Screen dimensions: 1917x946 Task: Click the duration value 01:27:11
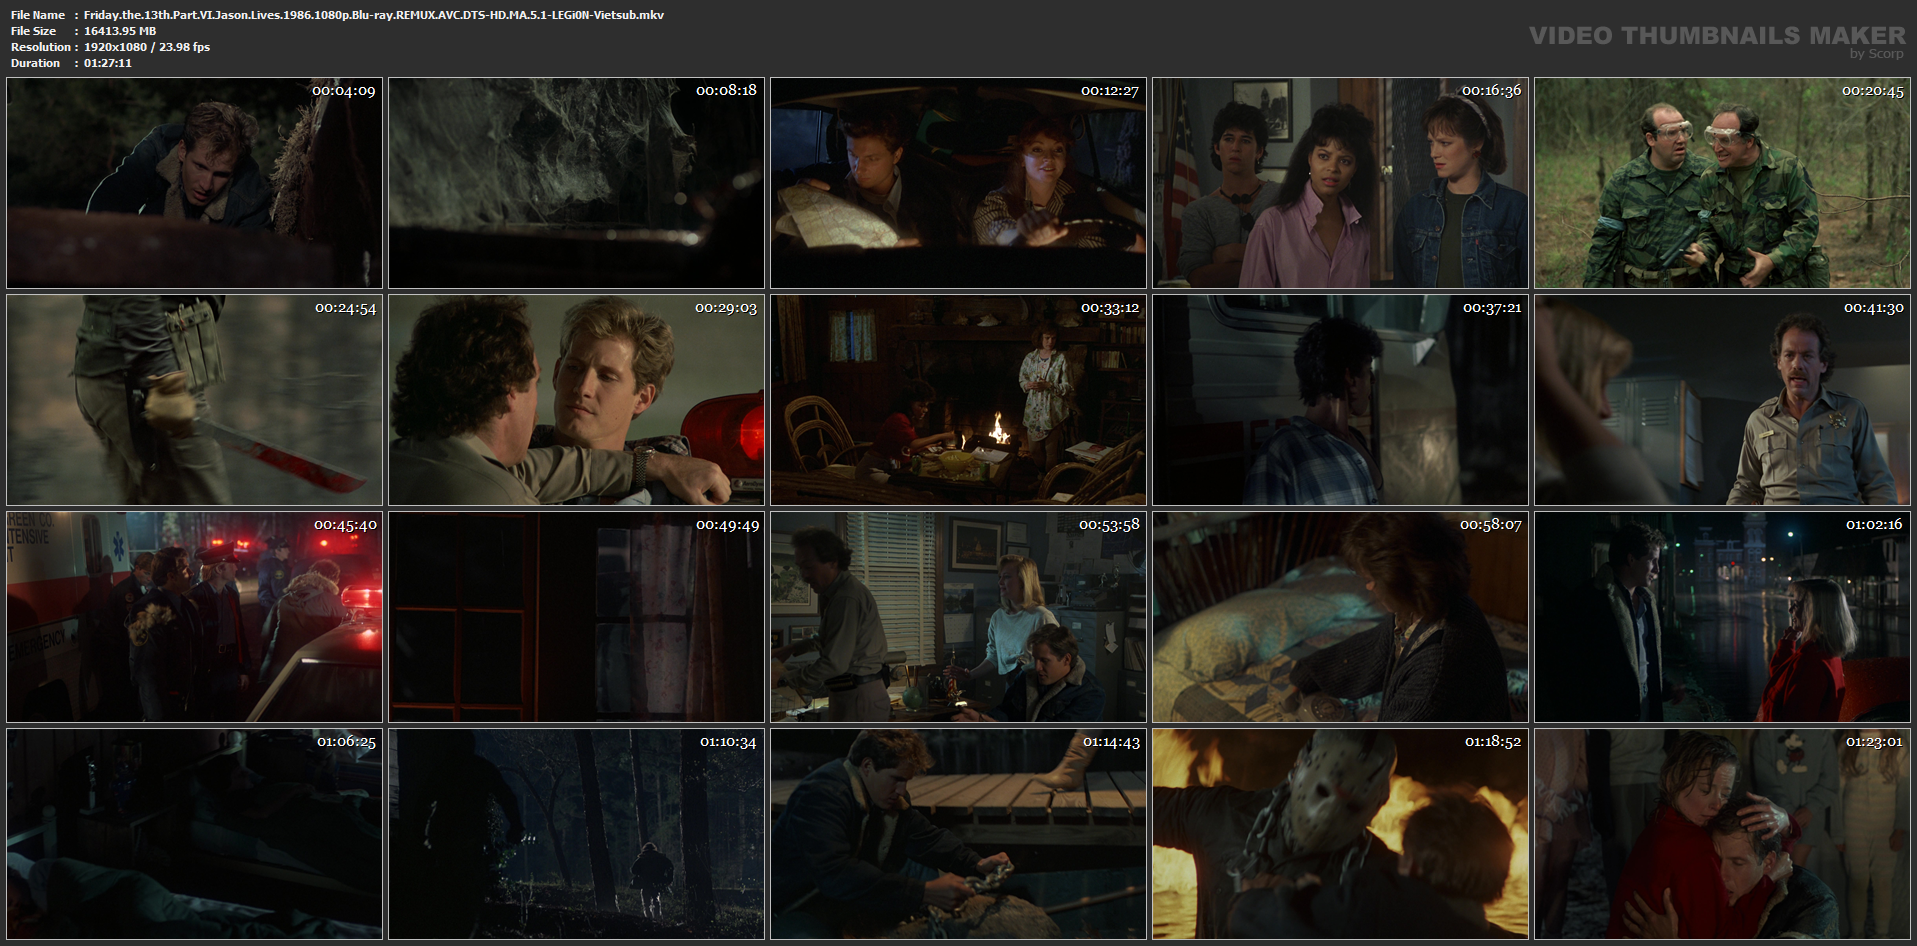tap(108, 63)
